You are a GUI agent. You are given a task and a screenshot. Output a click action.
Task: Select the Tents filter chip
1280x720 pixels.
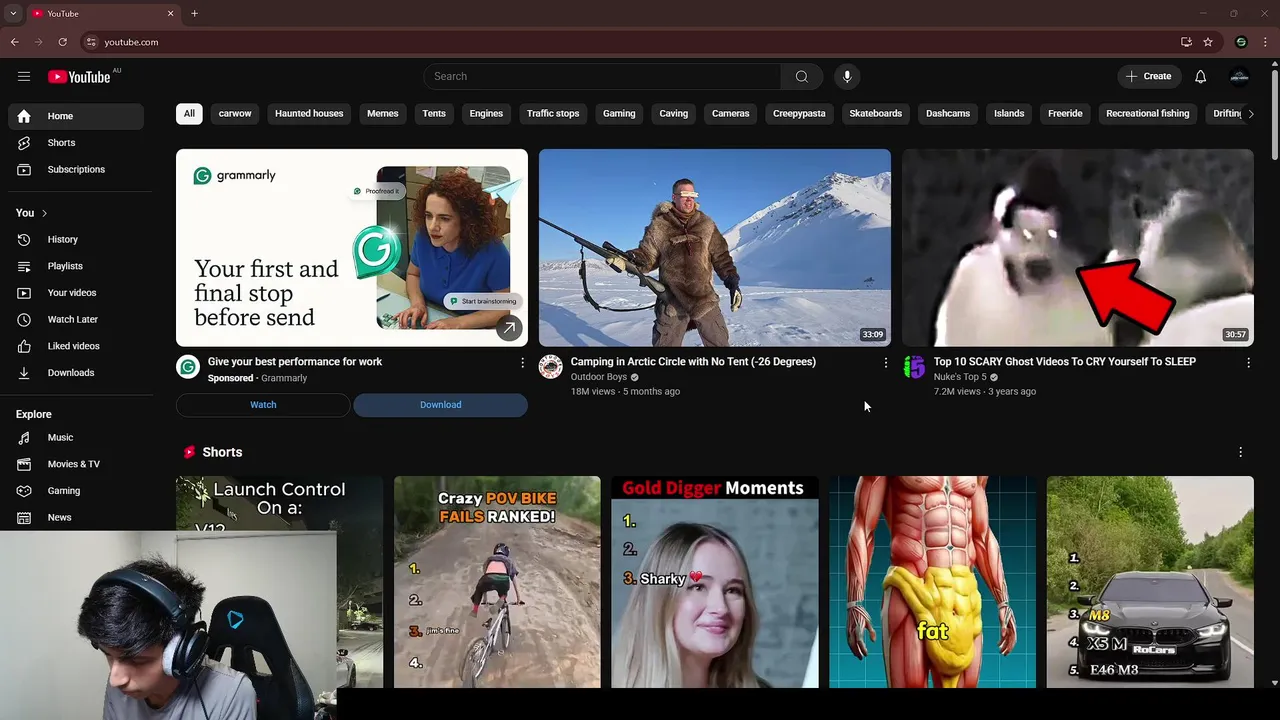coord(434,114)
